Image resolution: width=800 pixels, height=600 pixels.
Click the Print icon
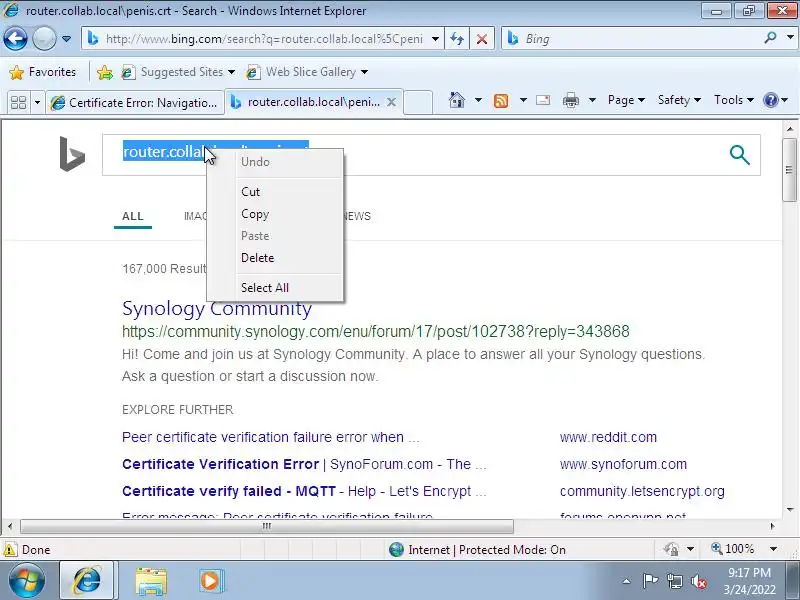pyautogui.click(x=570, y=100)
